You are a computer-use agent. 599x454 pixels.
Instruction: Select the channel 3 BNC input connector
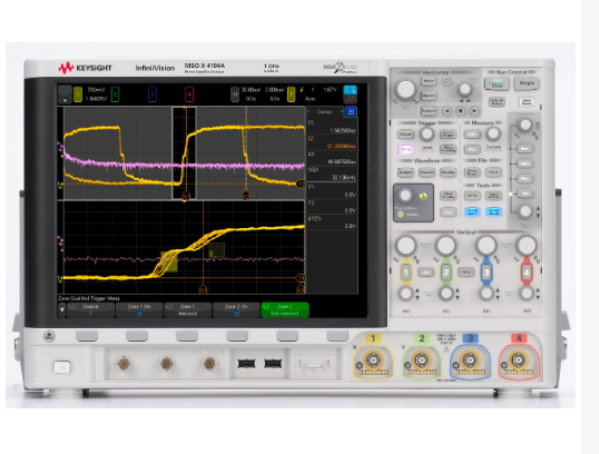(x=469, y=360)
